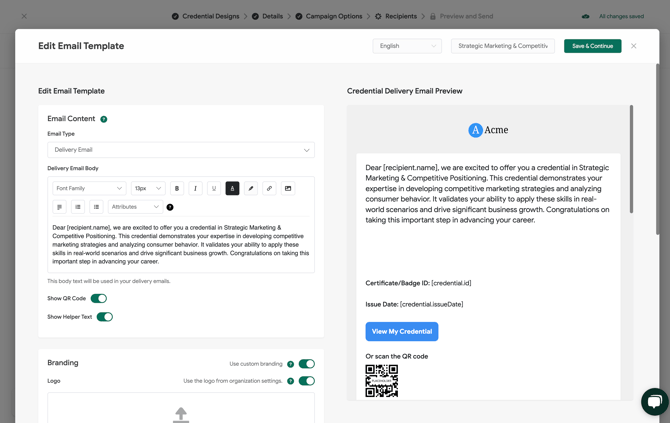Click the 'Or scan the QR code' text
The width and height of the screenshot is (670, 423).
397,356
